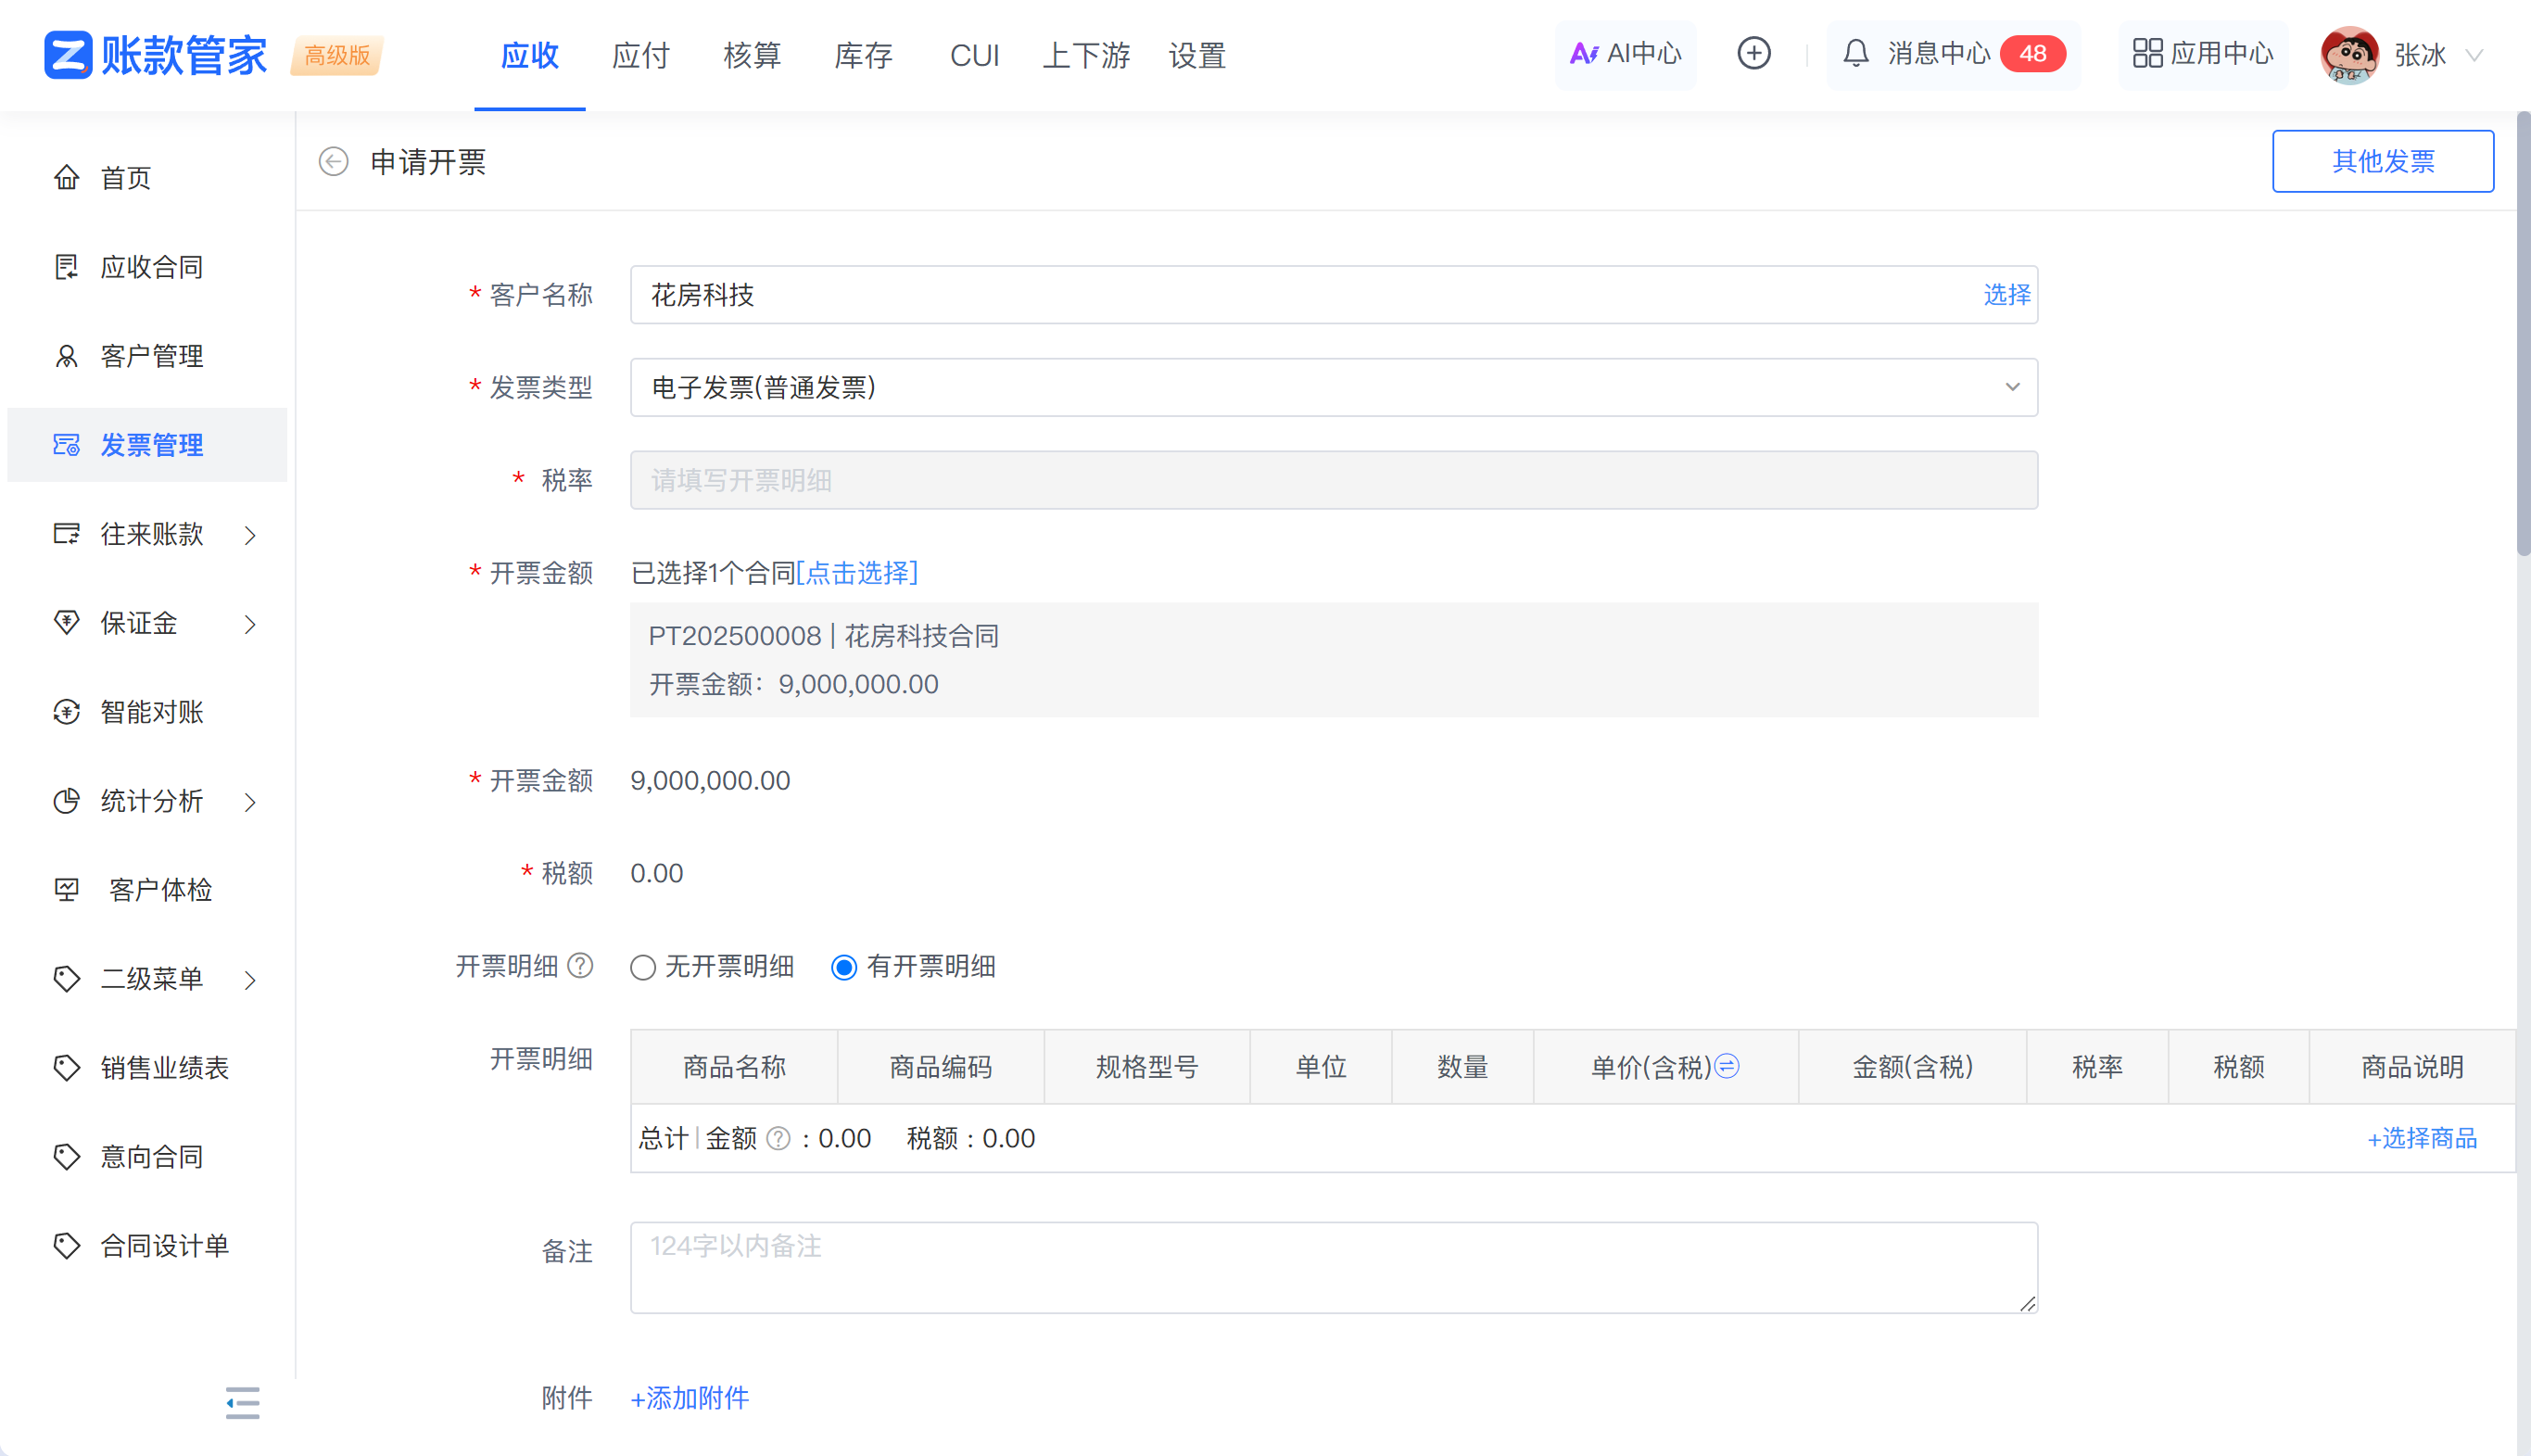Screen dimensions: 2531x1456
Task: Open user menu next to 张冰
Action: 2473,56
